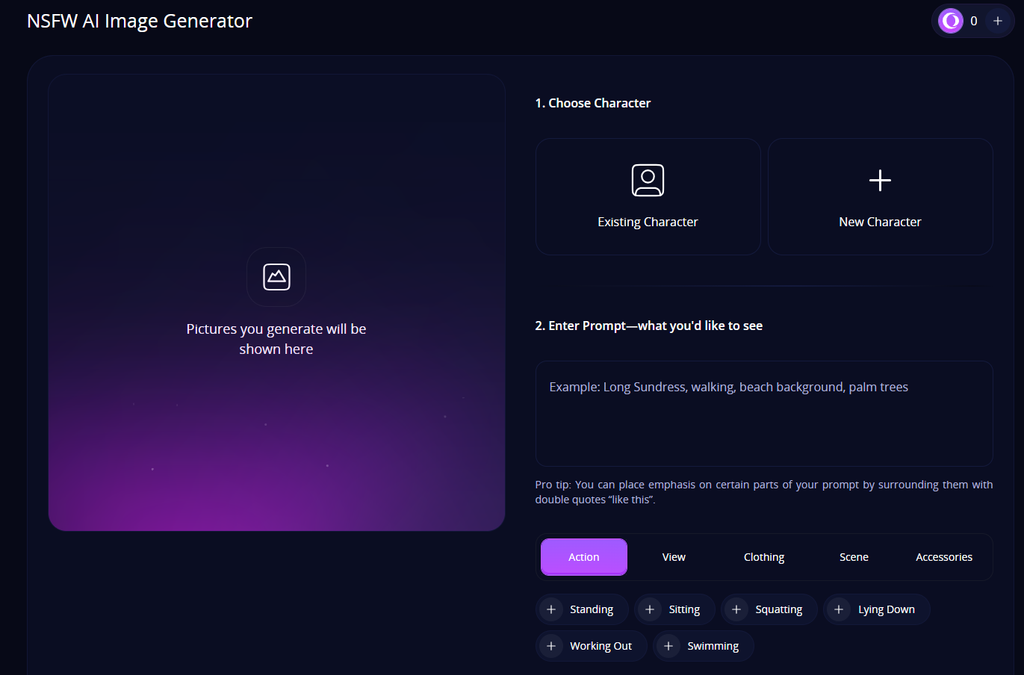
Task: Switch to the View tab
Action: 673,557
